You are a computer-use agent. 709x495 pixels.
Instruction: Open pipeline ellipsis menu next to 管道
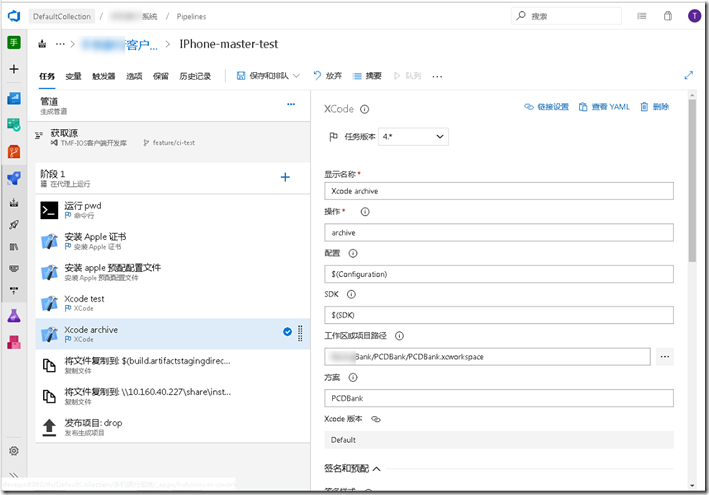point(291,104)
